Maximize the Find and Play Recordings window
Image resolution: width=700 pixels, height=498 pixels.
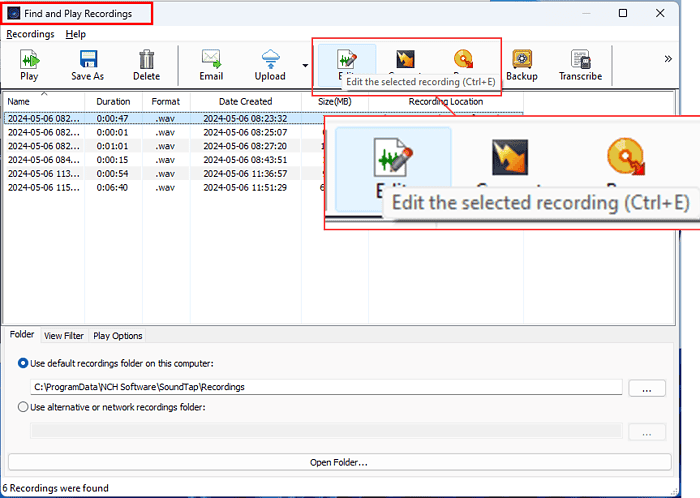[x=623, y=13]
